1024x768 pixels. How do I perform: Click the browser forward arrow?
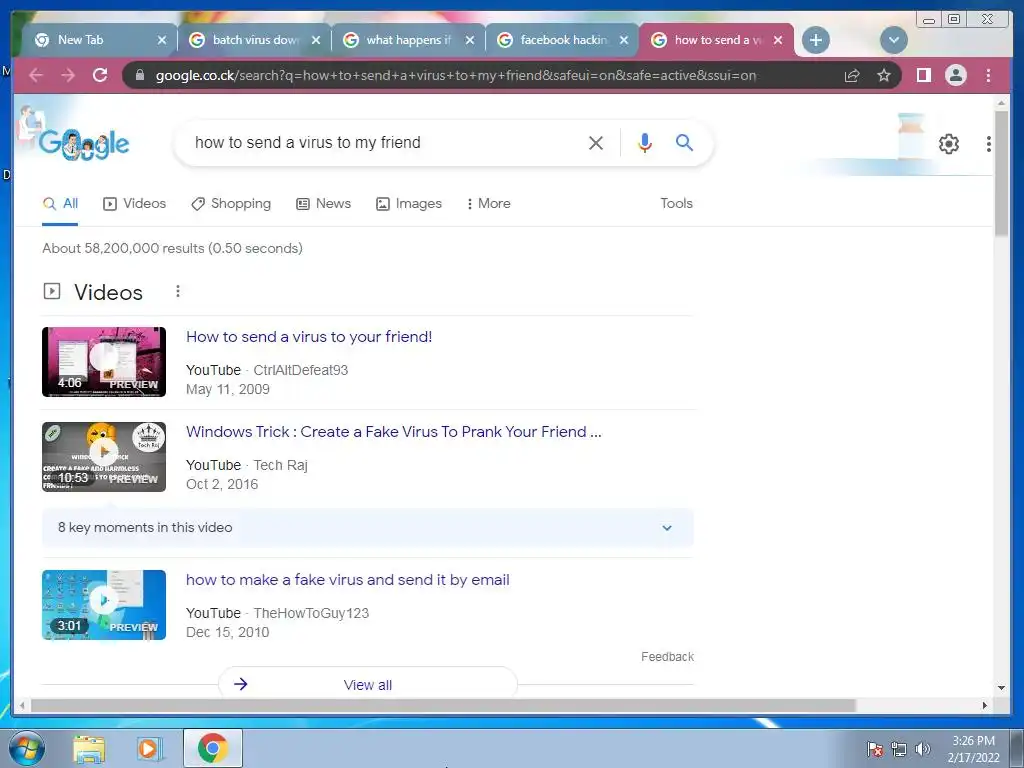tap(68, 75)
